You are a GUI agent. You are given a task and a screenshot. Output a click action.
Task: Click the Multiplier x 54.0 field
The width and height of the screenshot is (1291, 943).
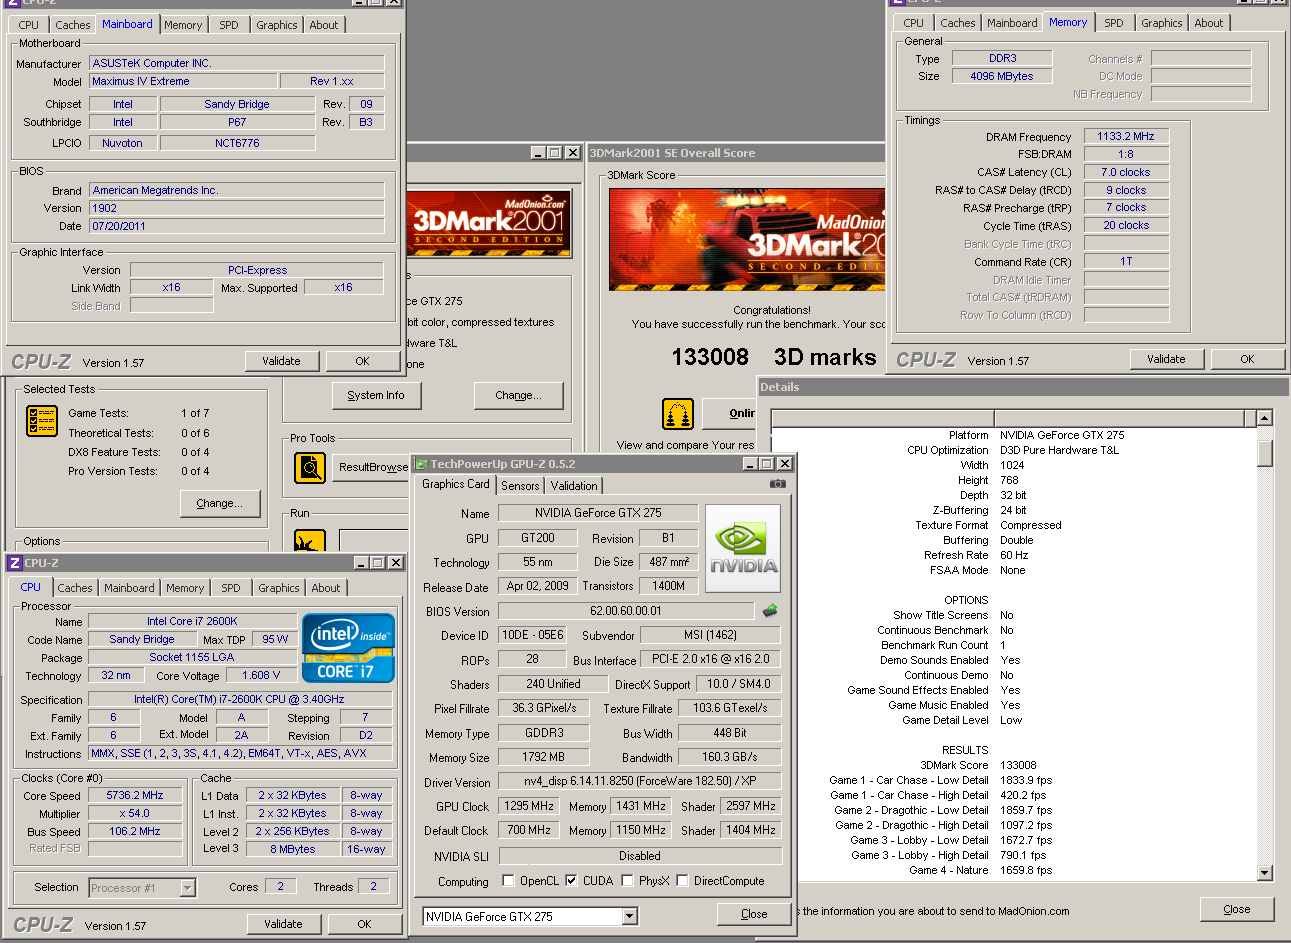coord(135,814)
